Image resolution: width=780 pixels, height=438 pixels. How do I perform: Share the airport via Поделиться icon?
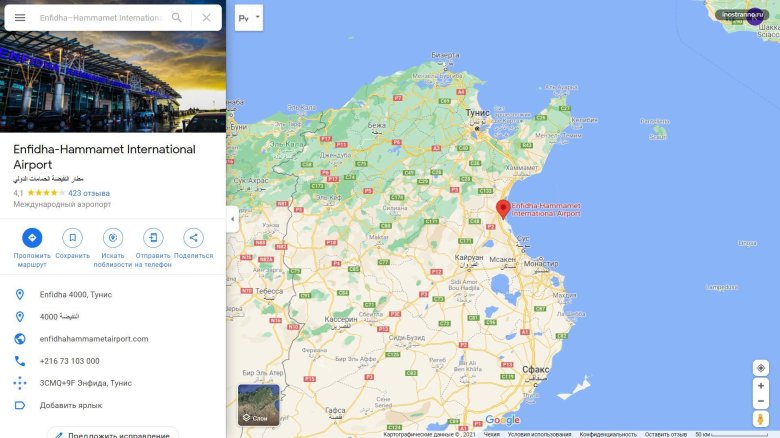point(194,238)
